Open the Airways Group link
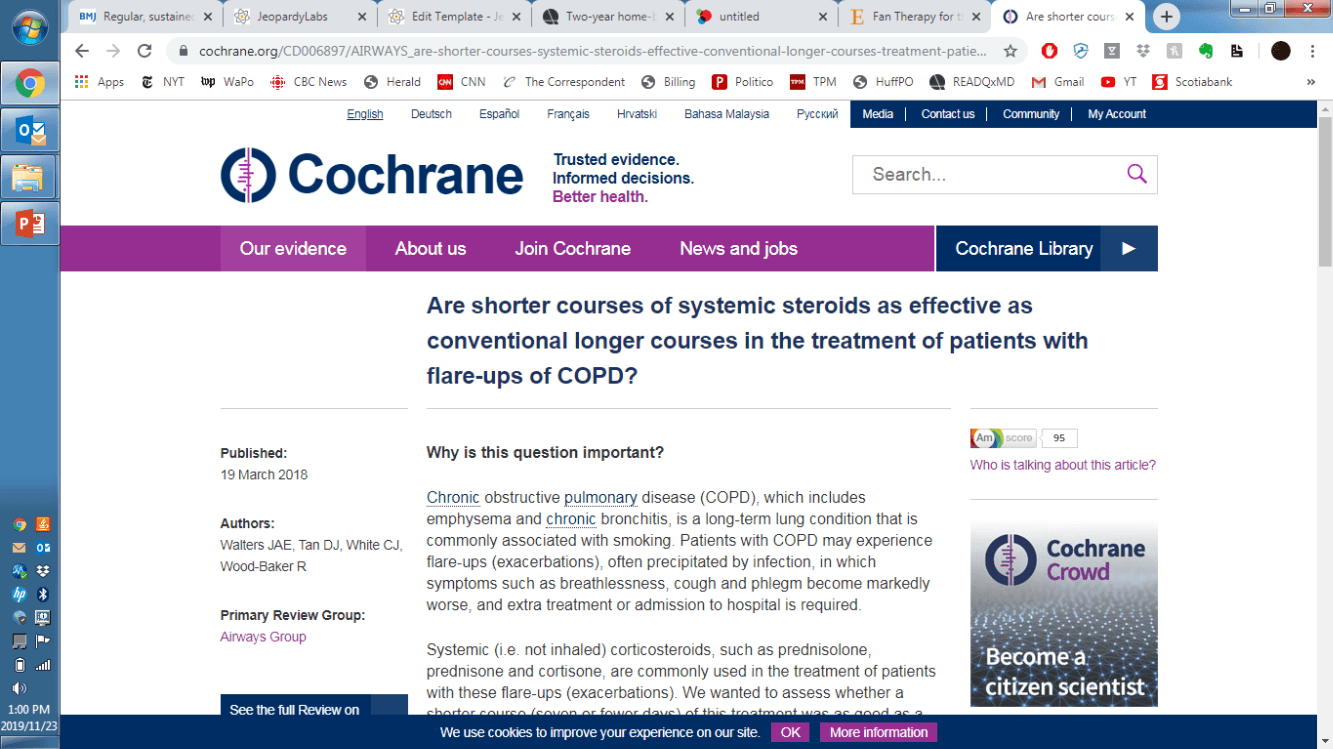This screenshot has height=749, width=1333. click(263, 637)
